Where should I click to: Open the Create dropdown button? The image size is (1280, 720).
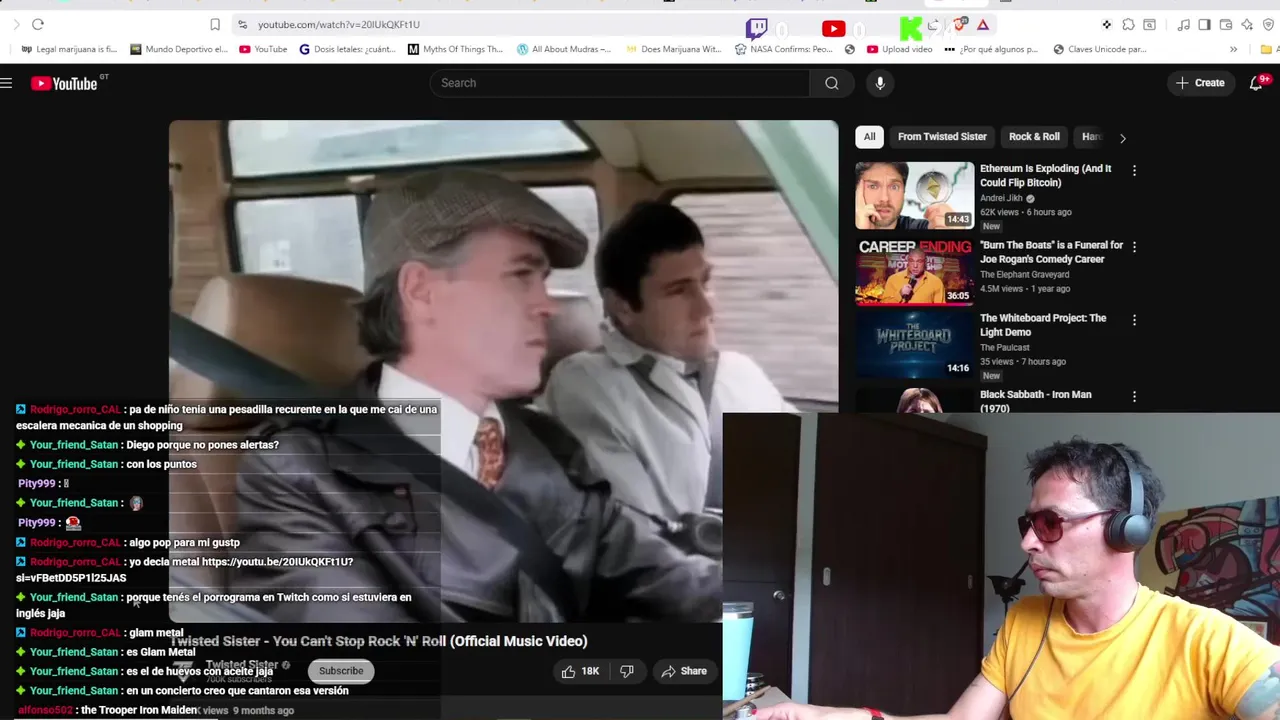1200,83
